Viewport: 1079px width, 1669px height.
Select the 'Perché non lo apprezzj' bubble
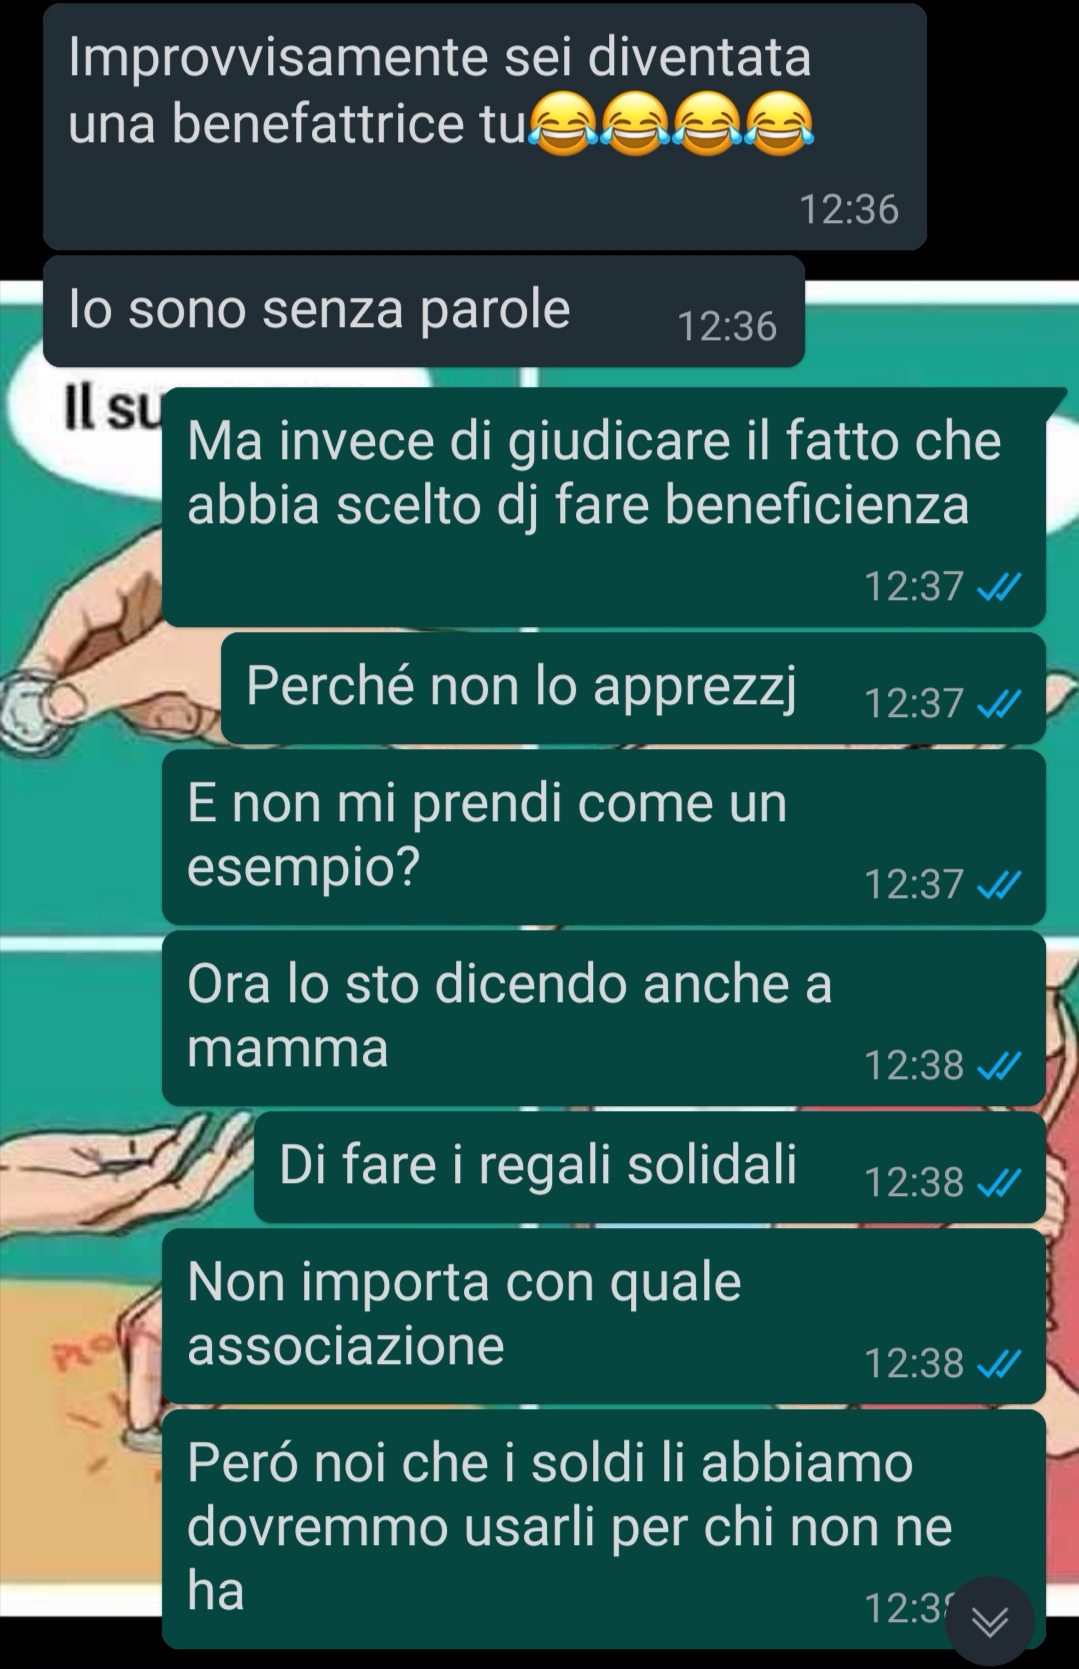click(633, 688)
